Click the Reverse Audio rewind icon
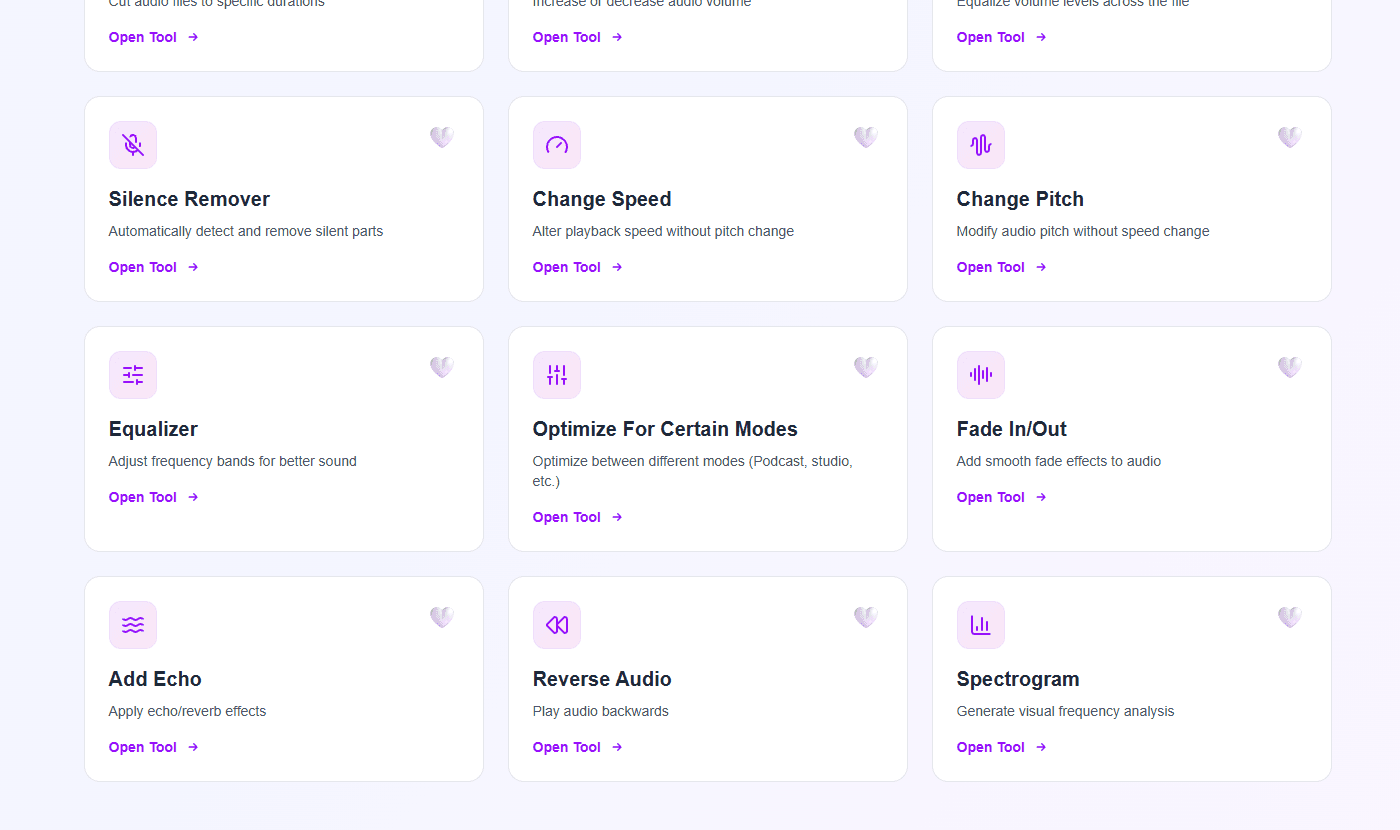1400x830 pixels. [x=557, y=625]
